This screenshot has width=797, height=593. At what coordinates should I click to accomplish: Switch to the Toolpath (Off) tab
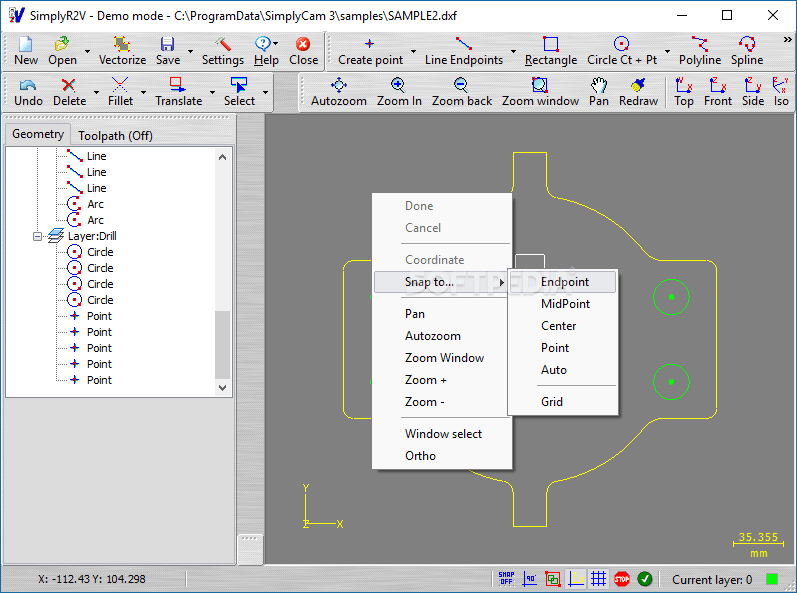[115, 135]
